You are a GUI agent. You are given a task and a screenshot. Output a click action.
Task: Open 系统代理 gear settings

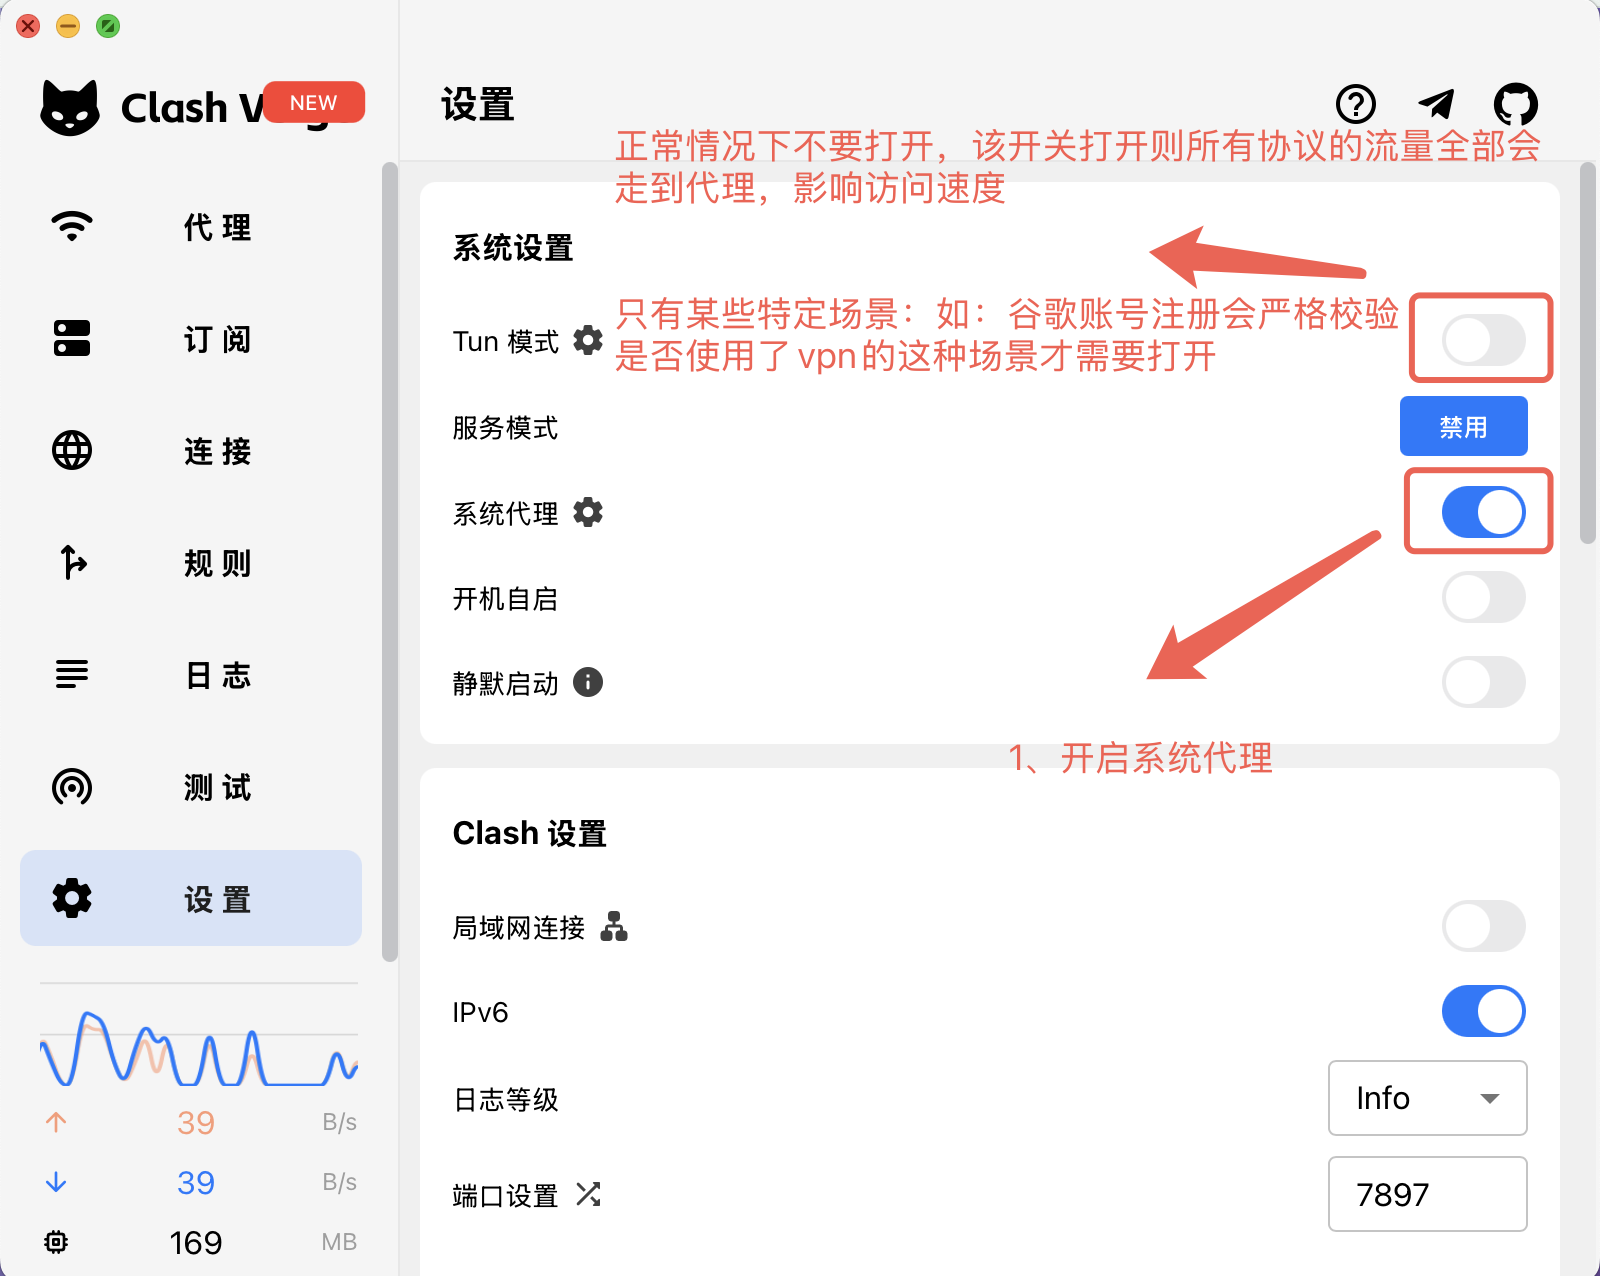[x=588, y=512]
